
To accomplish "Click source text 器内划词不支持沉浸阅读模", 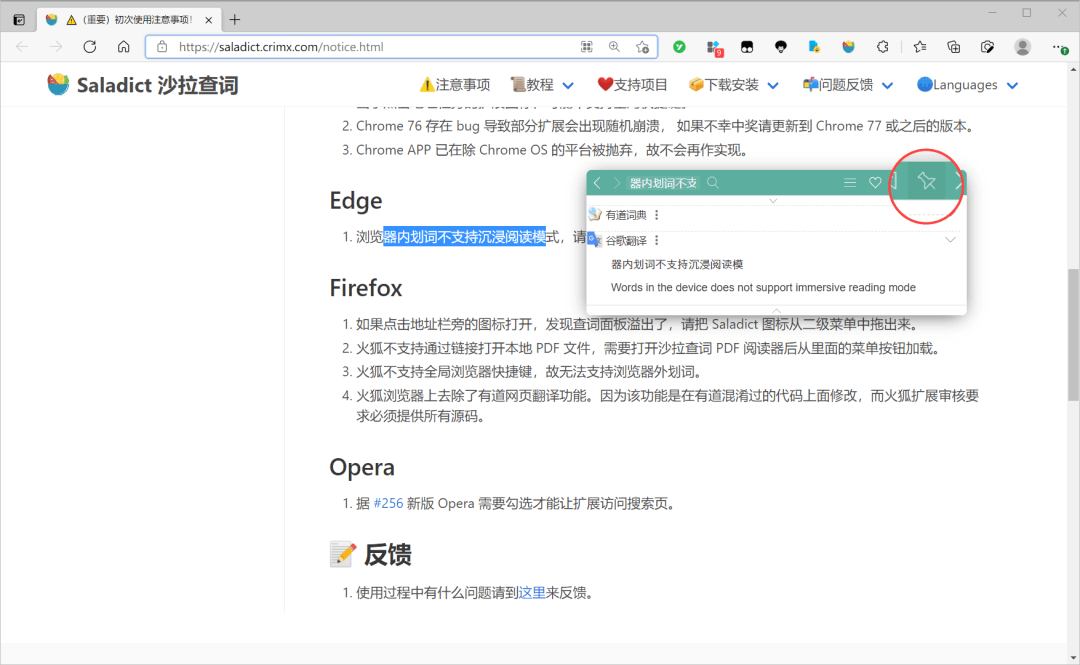I will point(677,264).
